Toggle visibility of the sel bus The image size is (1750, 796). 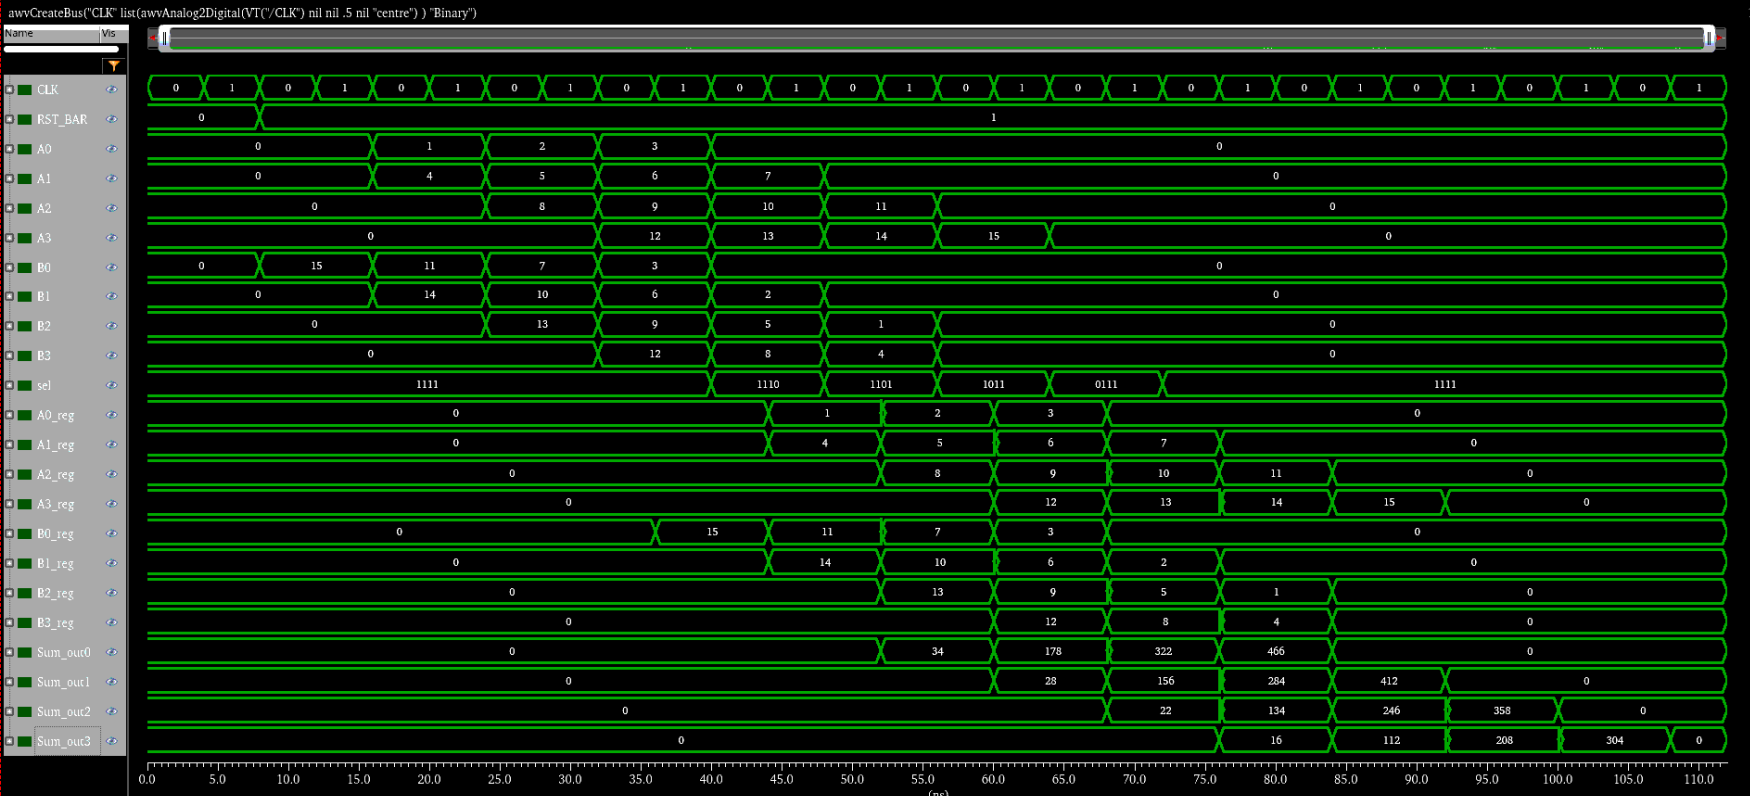tap(112, 386)
